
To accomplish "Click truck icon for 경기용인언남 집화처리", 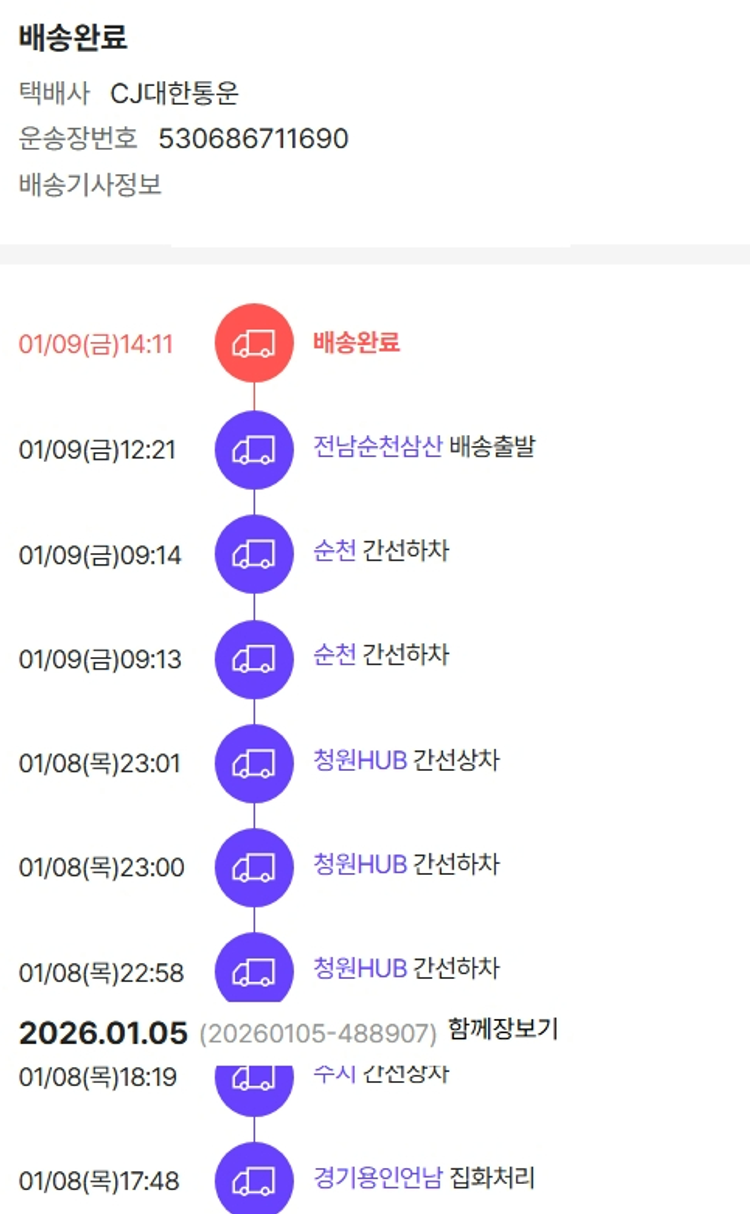I will click(254, 1181).
